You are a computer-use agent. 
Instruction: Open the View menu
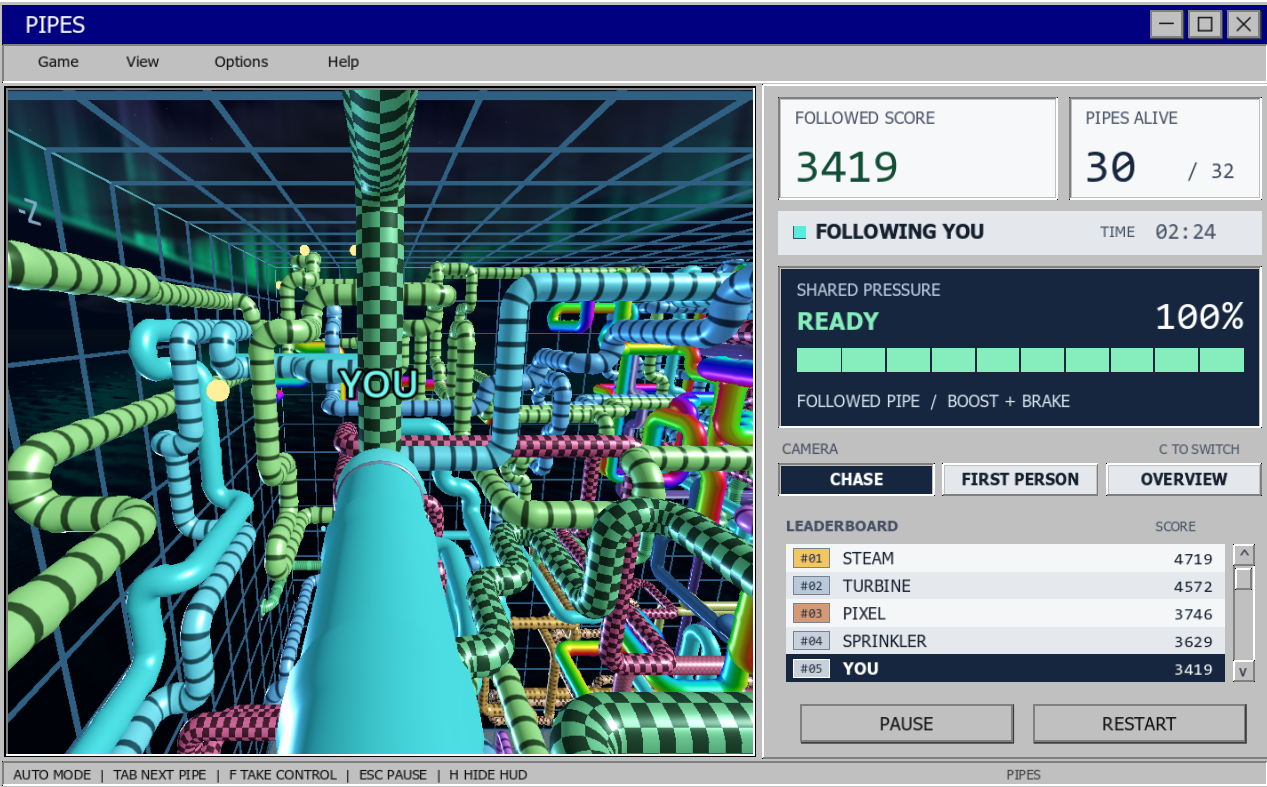coord(142,62)
